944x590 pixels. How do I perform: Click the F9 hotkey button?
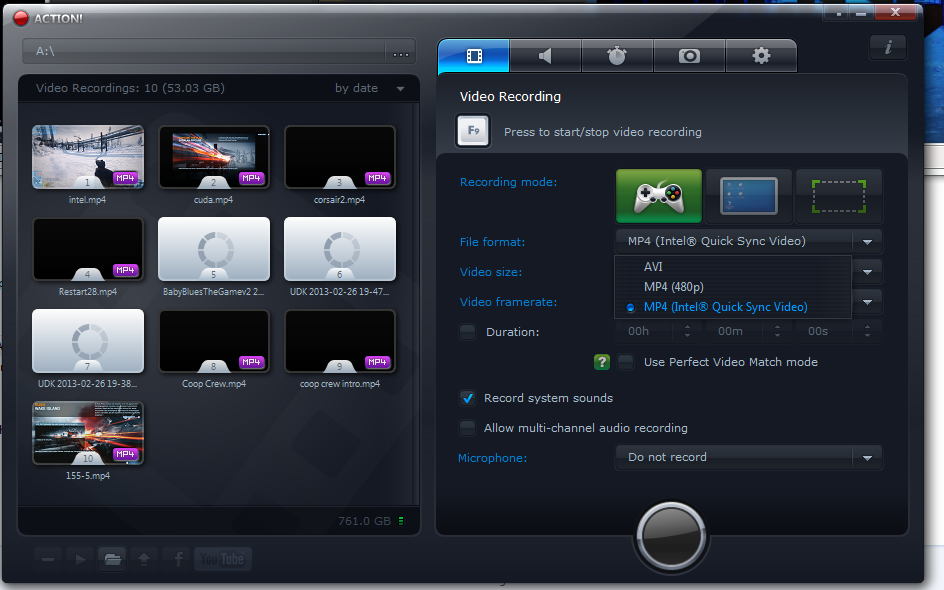coord(473,131)
